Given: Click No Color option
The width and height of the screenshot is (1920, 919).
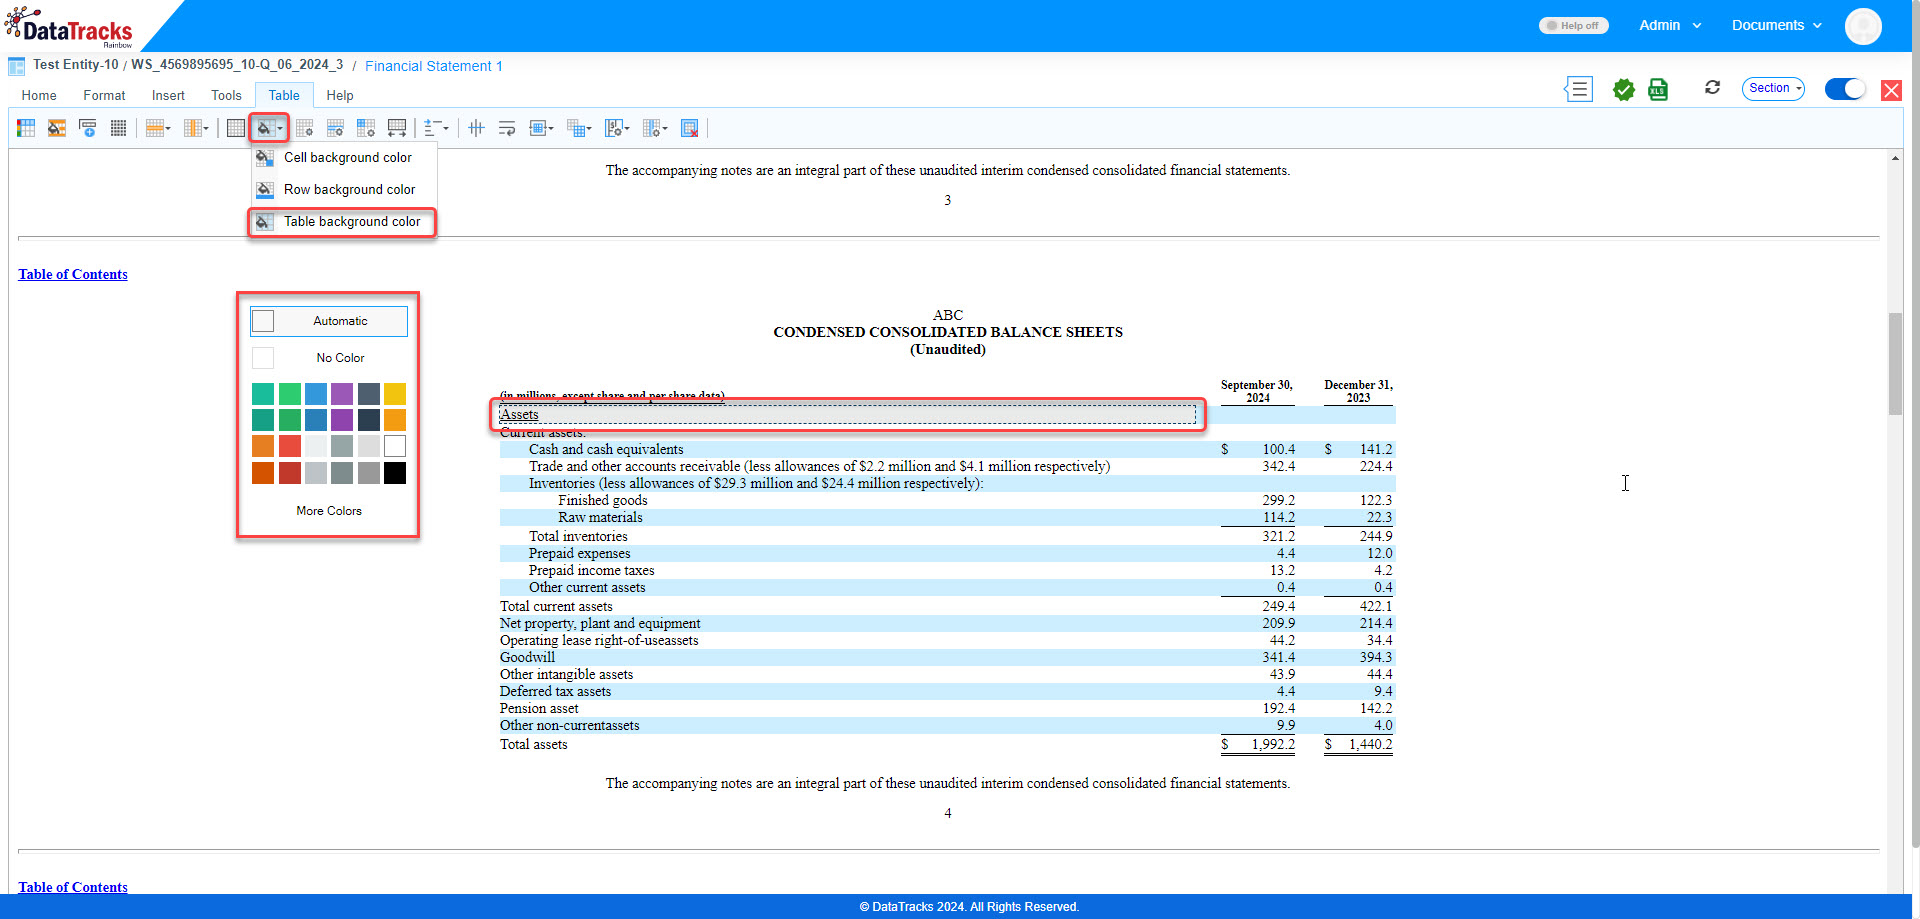Looking at the screenshot, I should (x=329, y=358).
